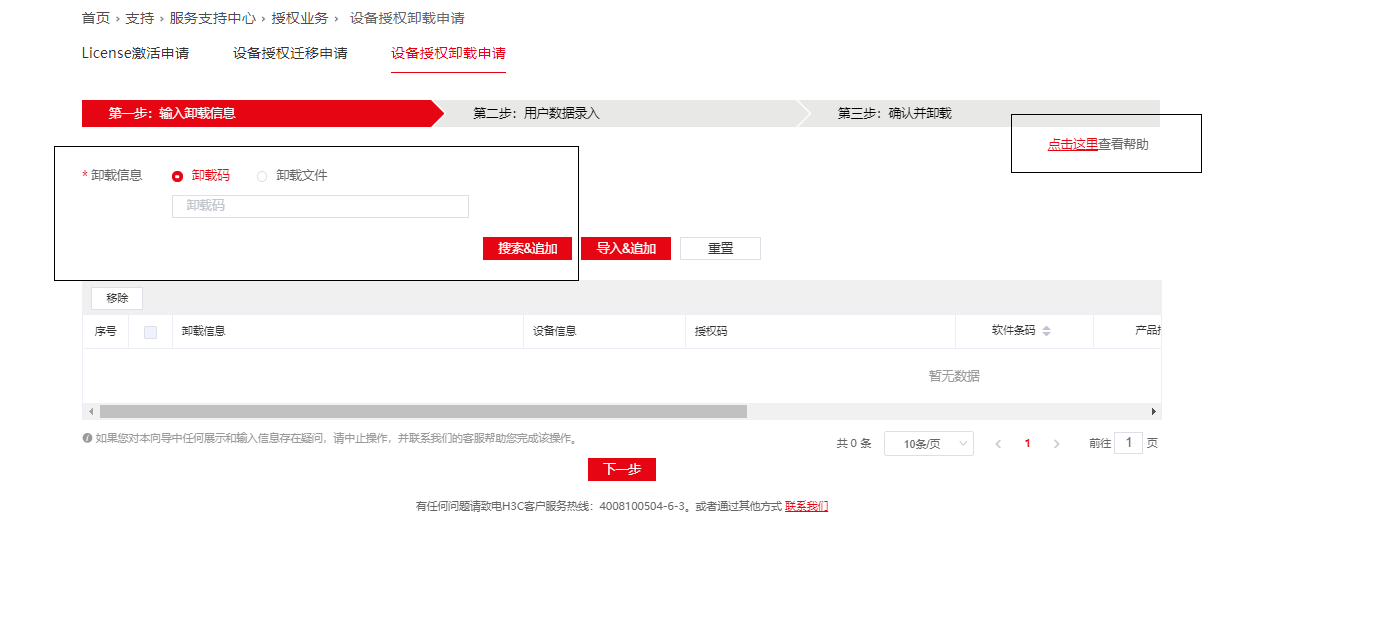The height and width of the screenshot is (624, 1391).
Task: Click the 重置 button
Action: [x=720, y=249]
